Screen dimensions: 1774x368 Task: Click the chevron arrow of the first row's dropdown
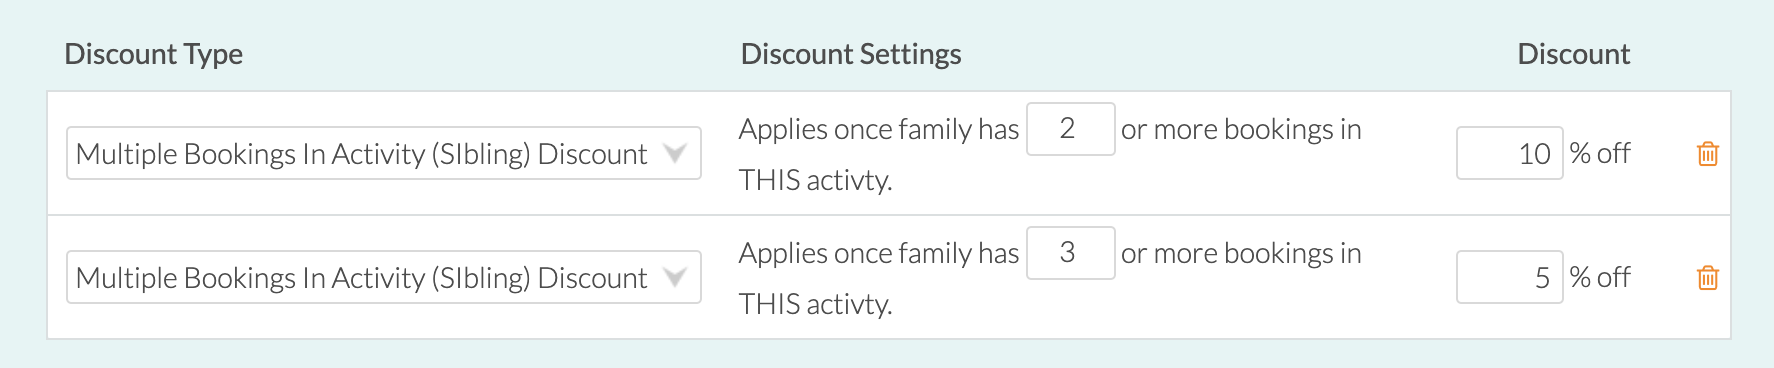[x=675, y=154]
